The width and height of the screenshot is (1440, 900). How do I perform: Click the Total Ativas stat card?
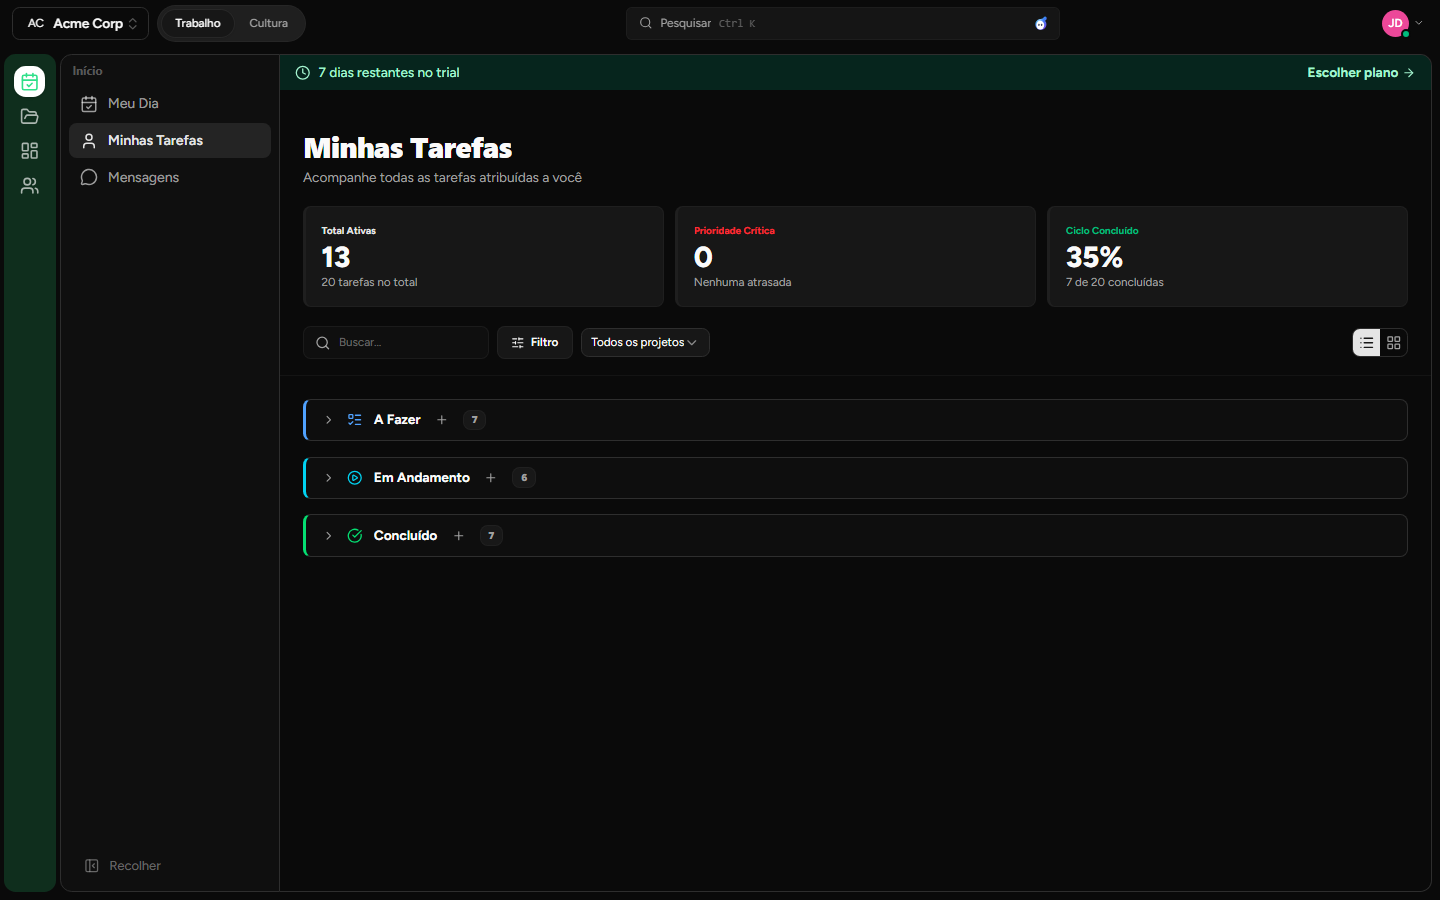point(483,257)
